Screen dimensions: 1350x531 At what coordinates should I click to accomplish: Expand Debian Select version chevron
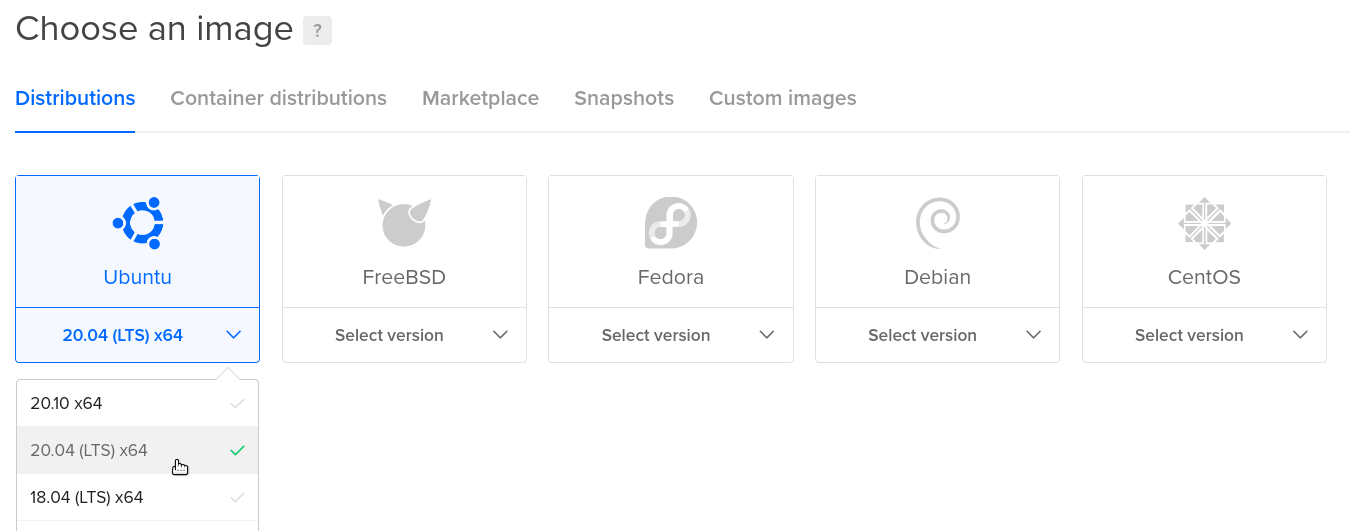(x=1034, y=335)
